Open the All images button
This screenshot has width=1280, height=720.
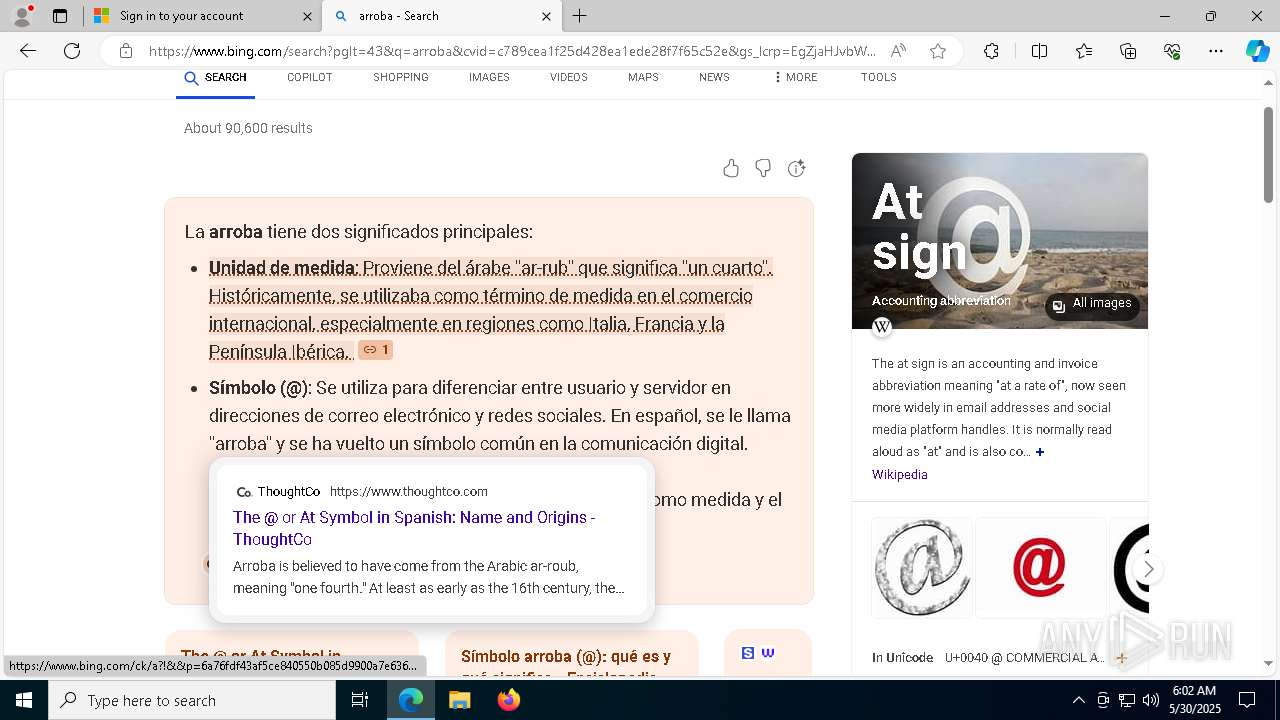[1092, 304]
